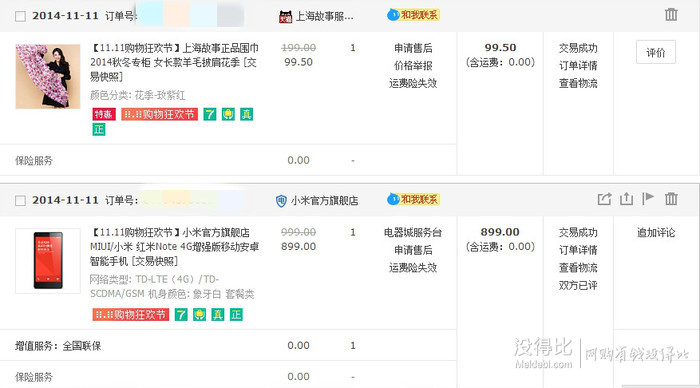This screenshot has height=388, width=700.
Task: Open 上海故事服 store link
Action: click(x=324, y=17)
